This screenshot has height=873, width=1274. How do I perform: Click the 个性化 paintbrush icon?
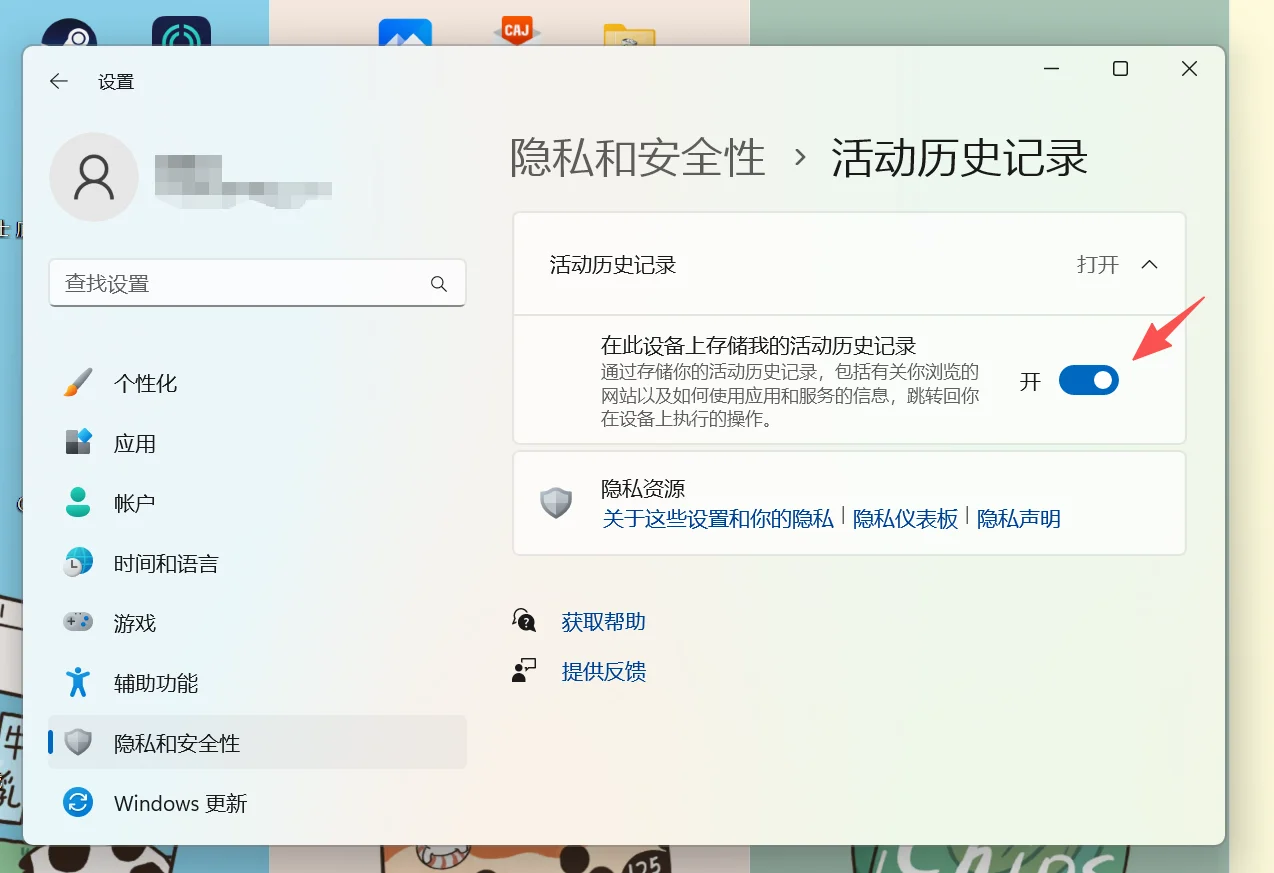pyautogui.click(x=78, y=383)
